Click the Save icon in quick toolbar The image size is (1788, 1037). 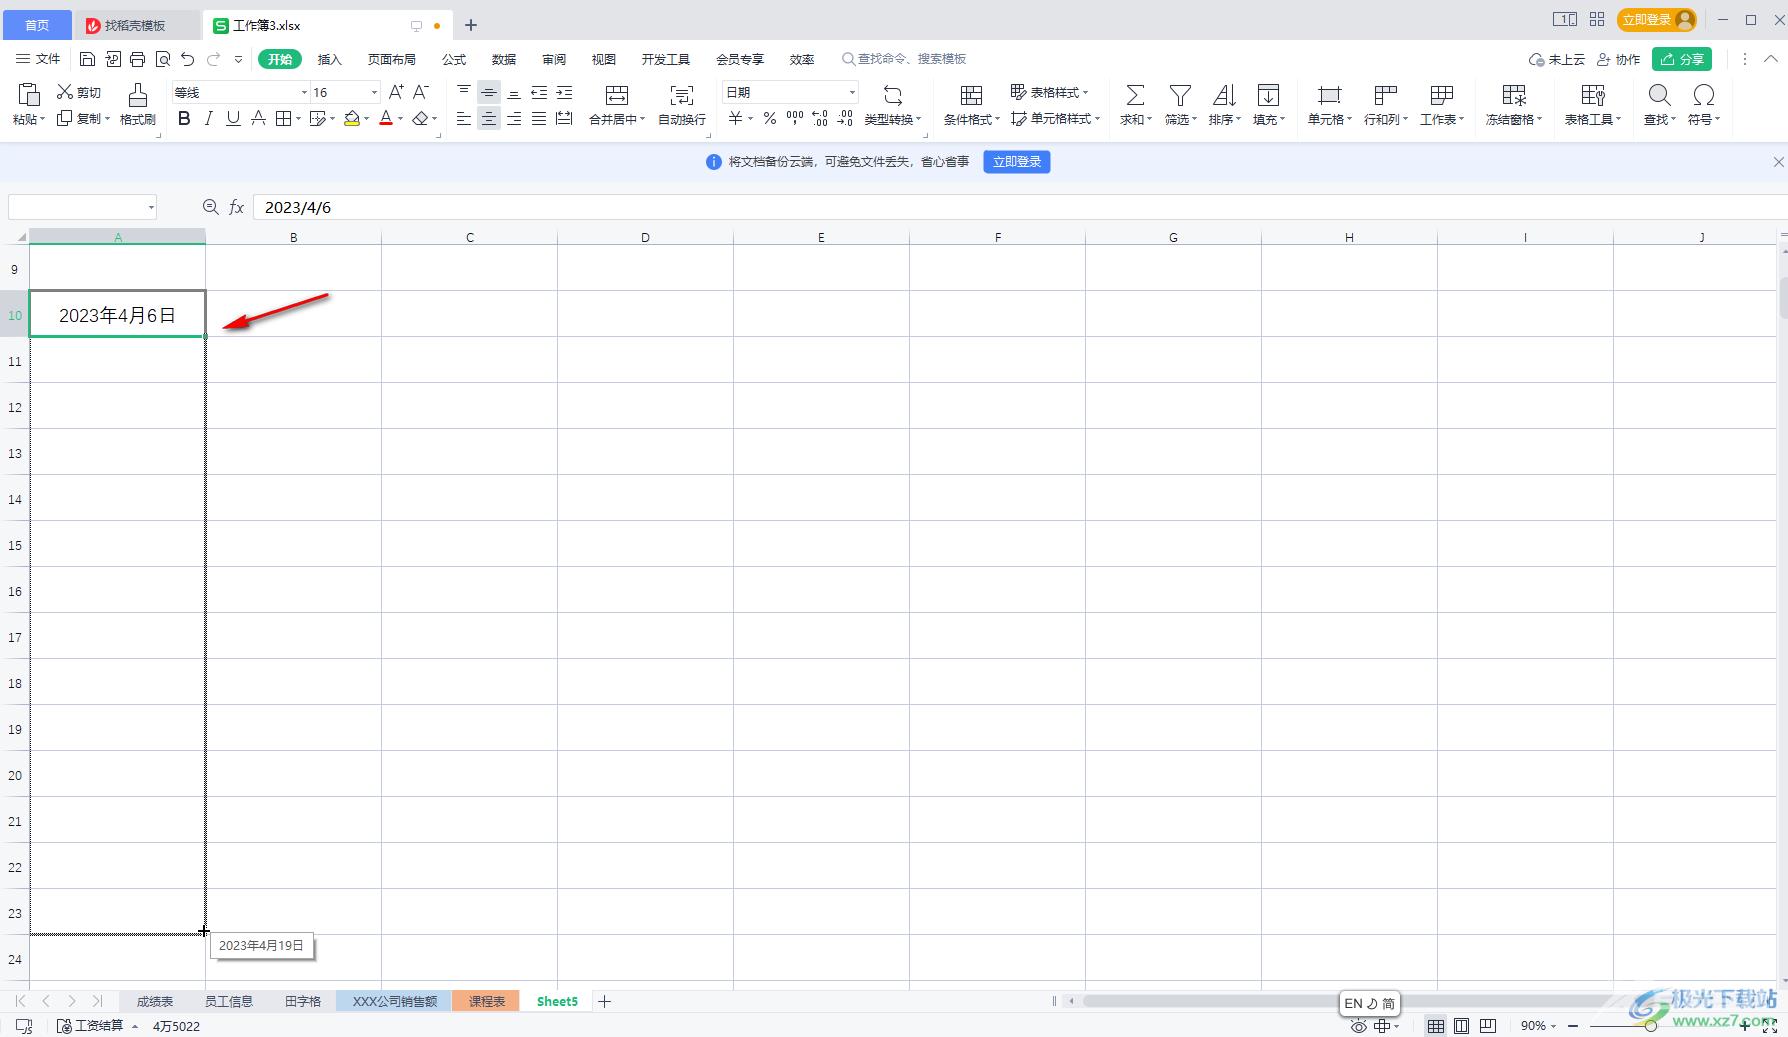(x=87, y=59)
